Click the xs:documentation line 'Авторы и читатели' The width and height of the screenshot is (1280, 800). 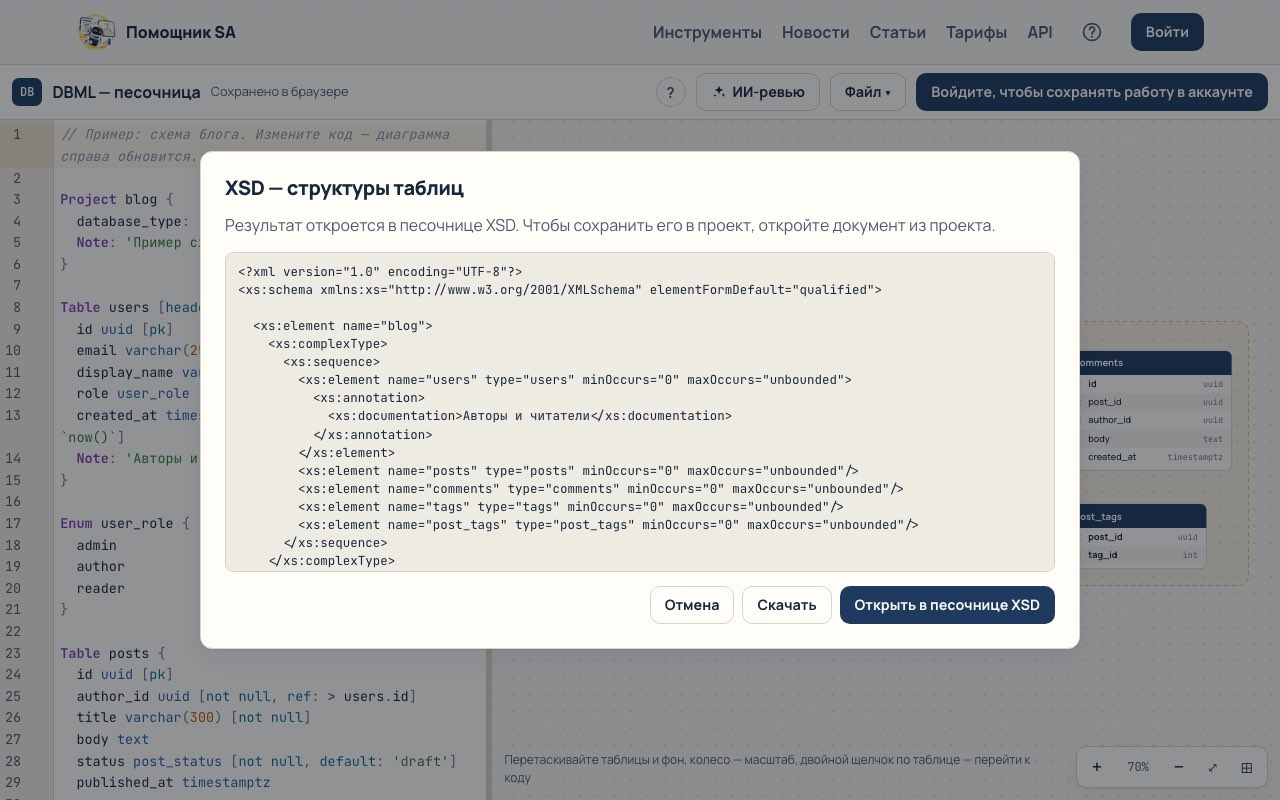(x=530, y=416)
